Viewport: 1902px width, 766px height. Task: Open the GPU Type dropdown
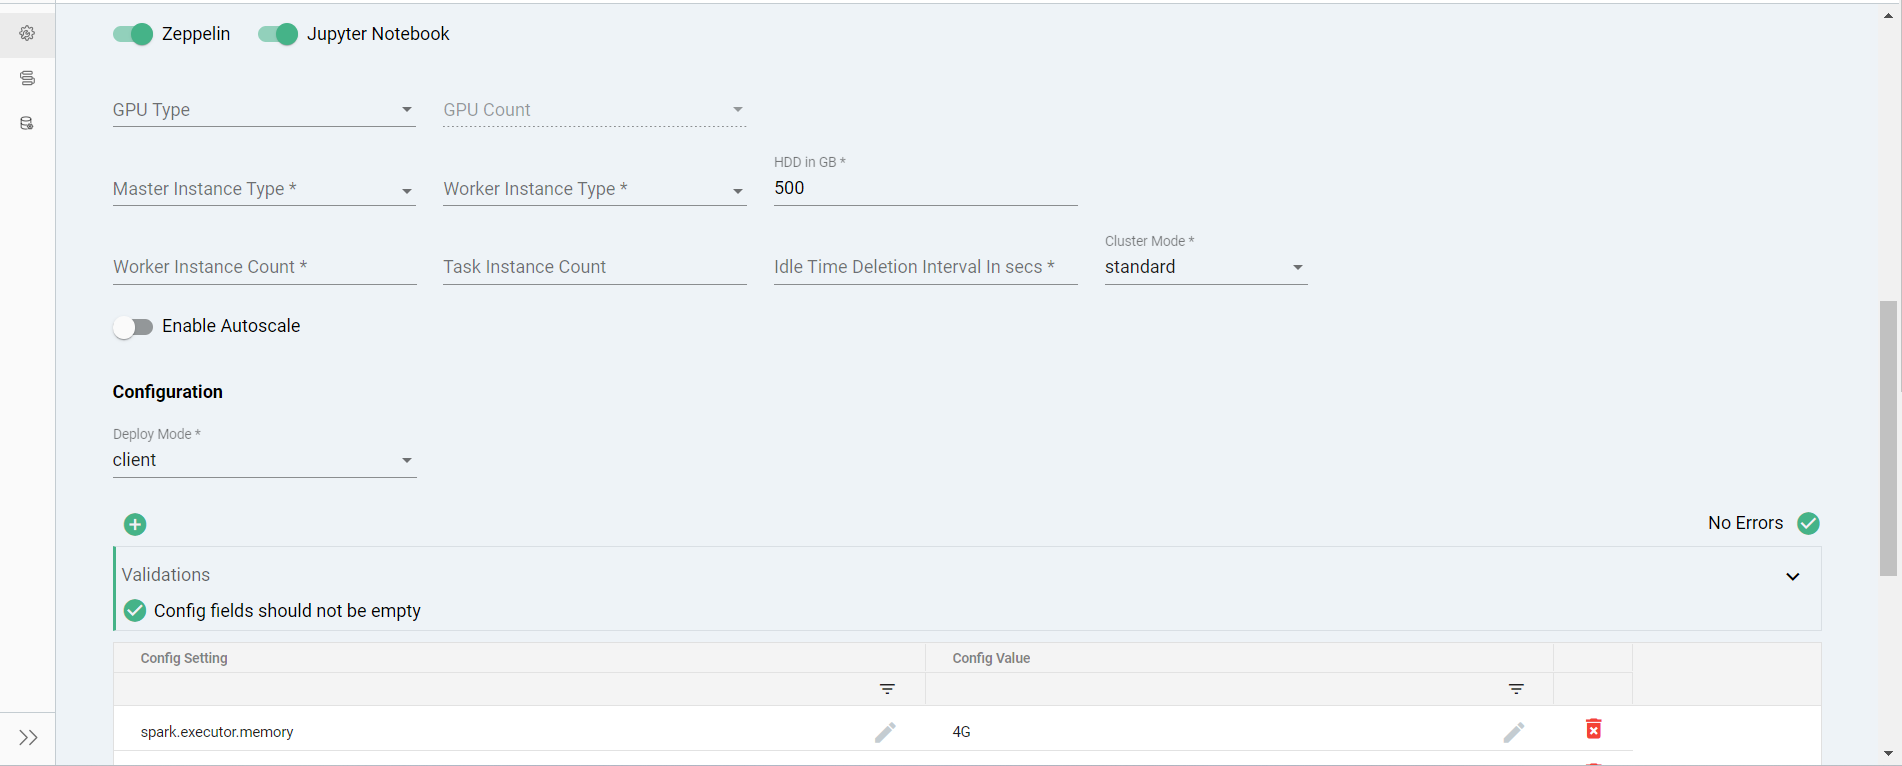pos(264,110)
